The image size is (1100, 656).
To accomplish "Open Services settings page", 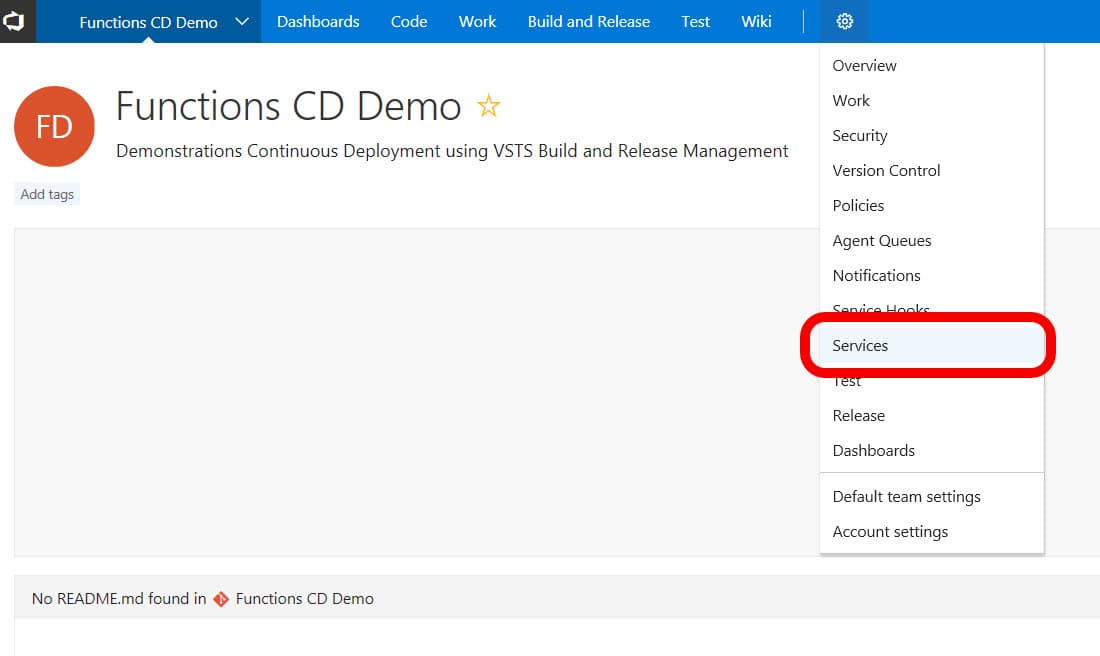I will click(x=932, y=345).
